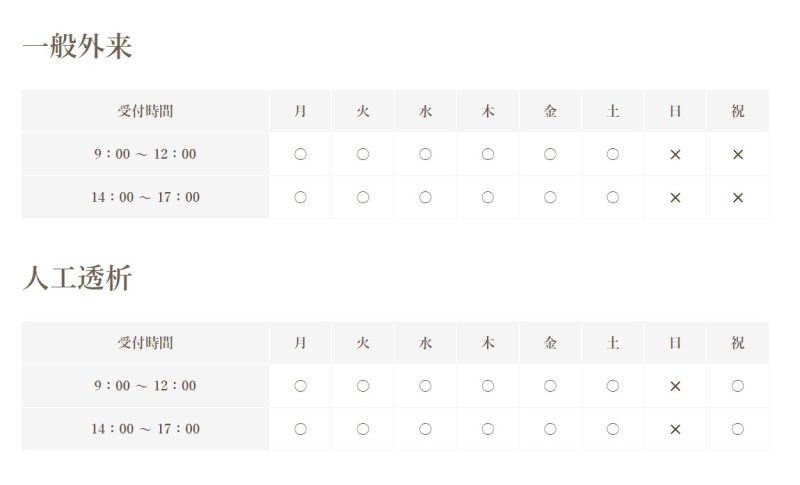Click the 祝 column header in 人工透析 table

pos(738,343)
